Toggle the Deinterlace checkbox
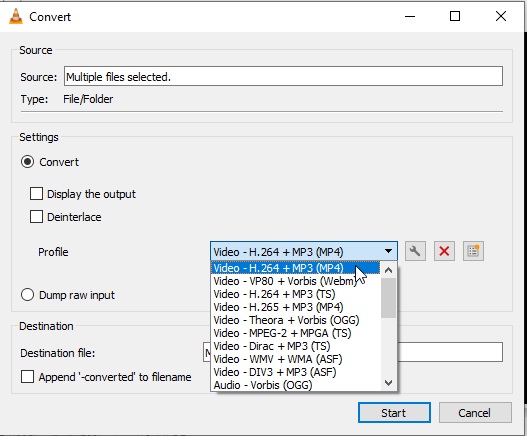Image resolution: width=527 pixels, height=436 pixels. tap(36, 217)
